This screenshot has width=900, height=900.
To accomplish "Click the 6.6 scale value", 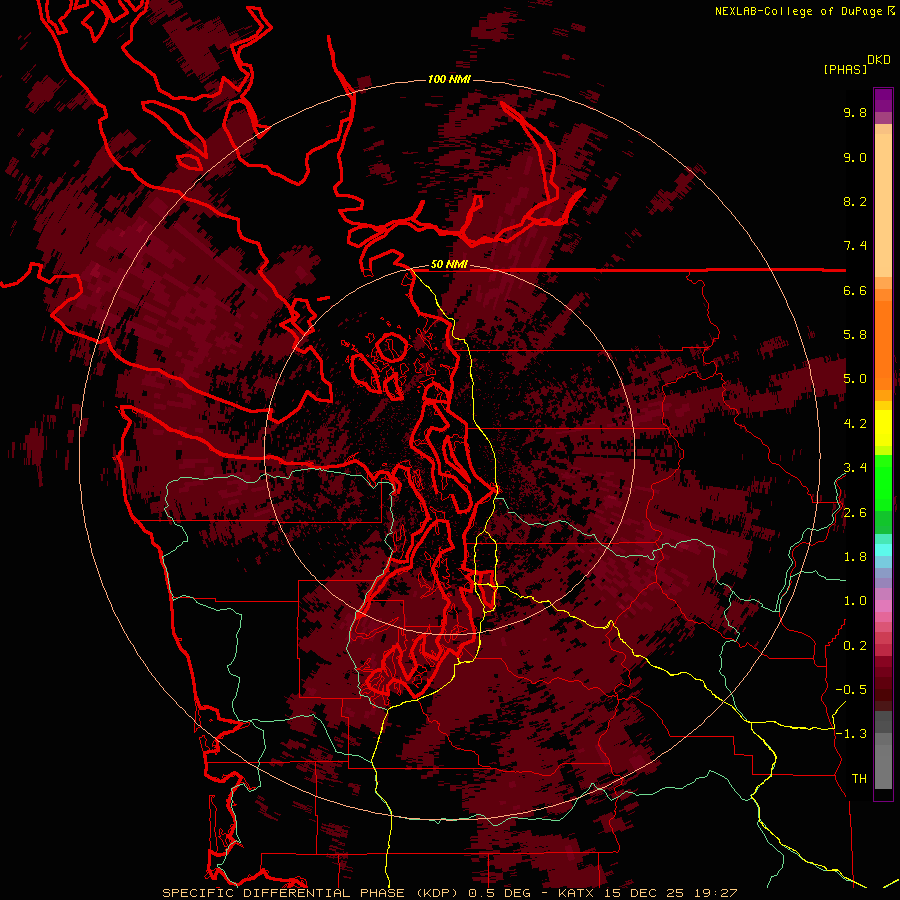I will [855, 290].
